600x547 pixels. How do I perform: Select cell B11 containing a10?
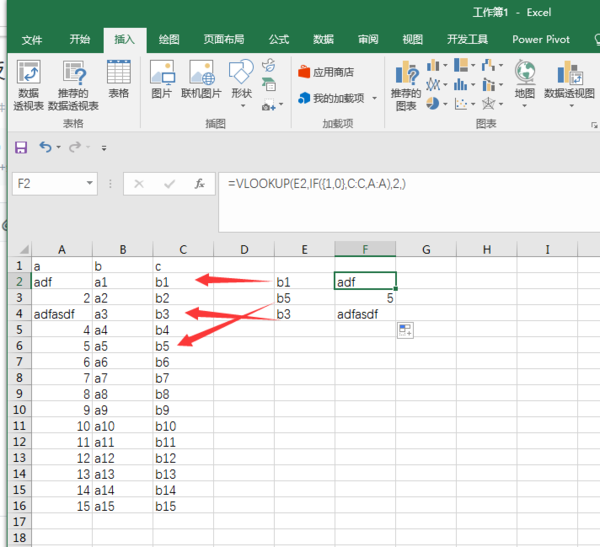coord(122,426)
